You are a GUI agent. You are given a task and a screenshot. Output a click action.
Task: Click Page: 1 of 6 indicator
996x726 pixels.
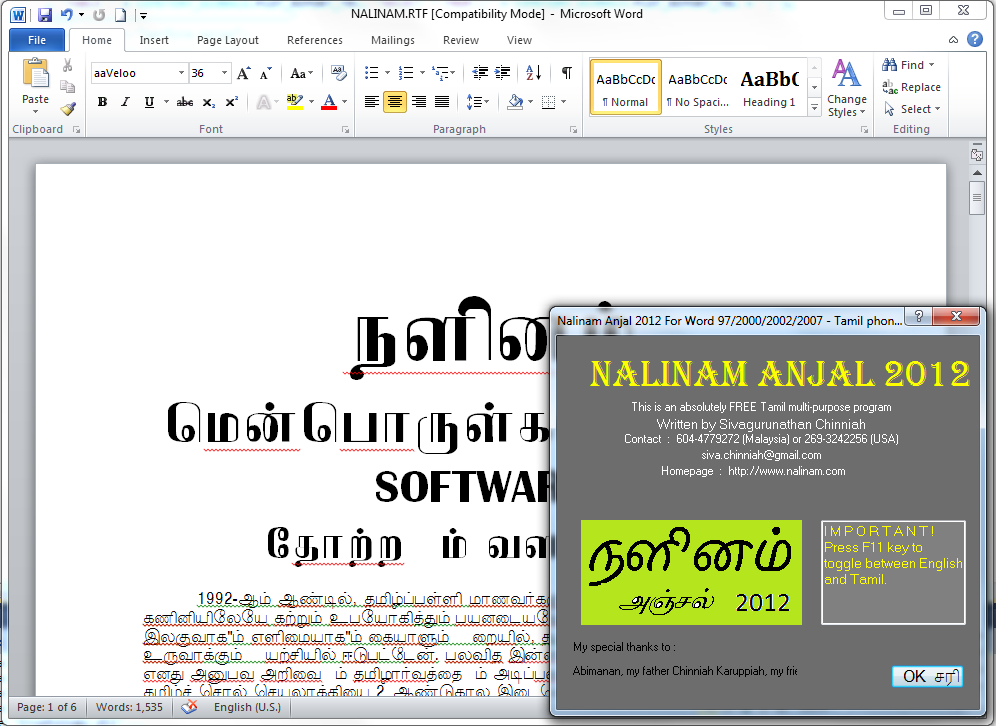[x=46, y=707]
